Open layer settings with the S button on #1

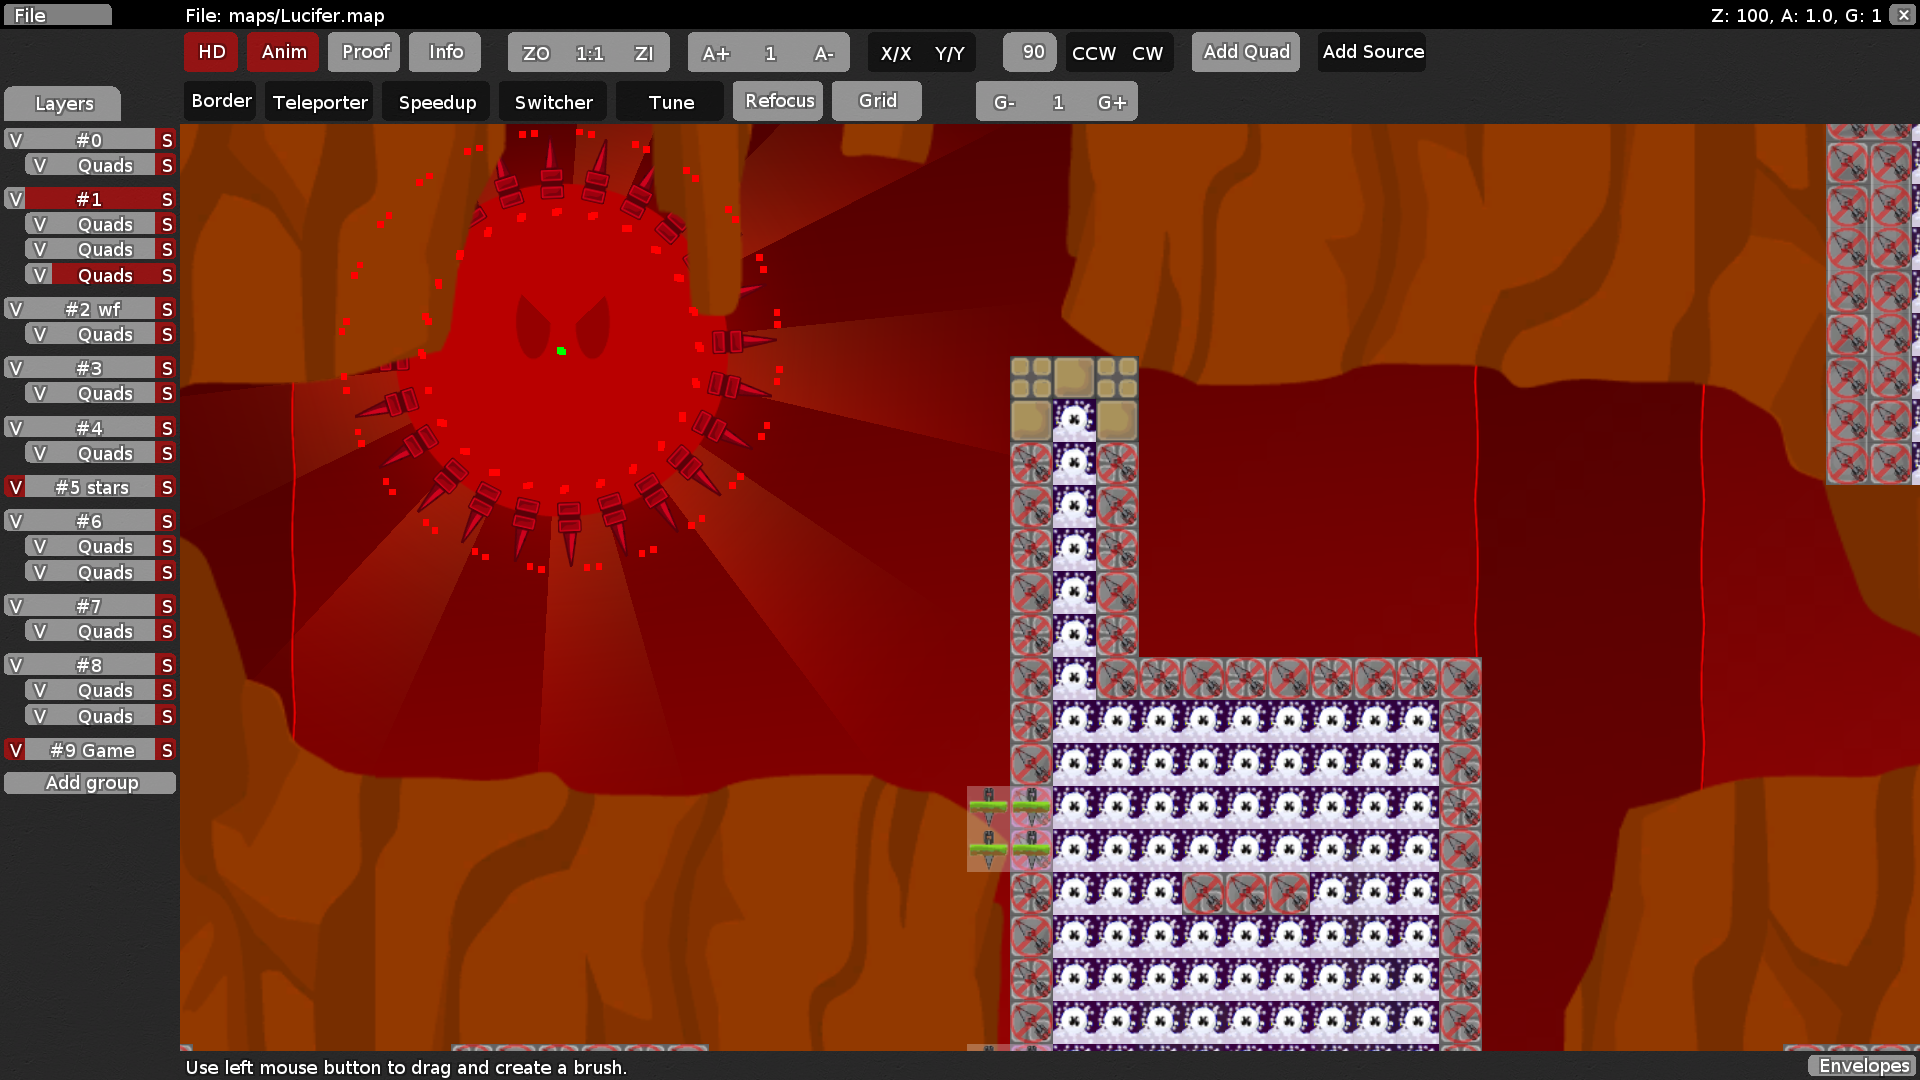tap(165, 199)
